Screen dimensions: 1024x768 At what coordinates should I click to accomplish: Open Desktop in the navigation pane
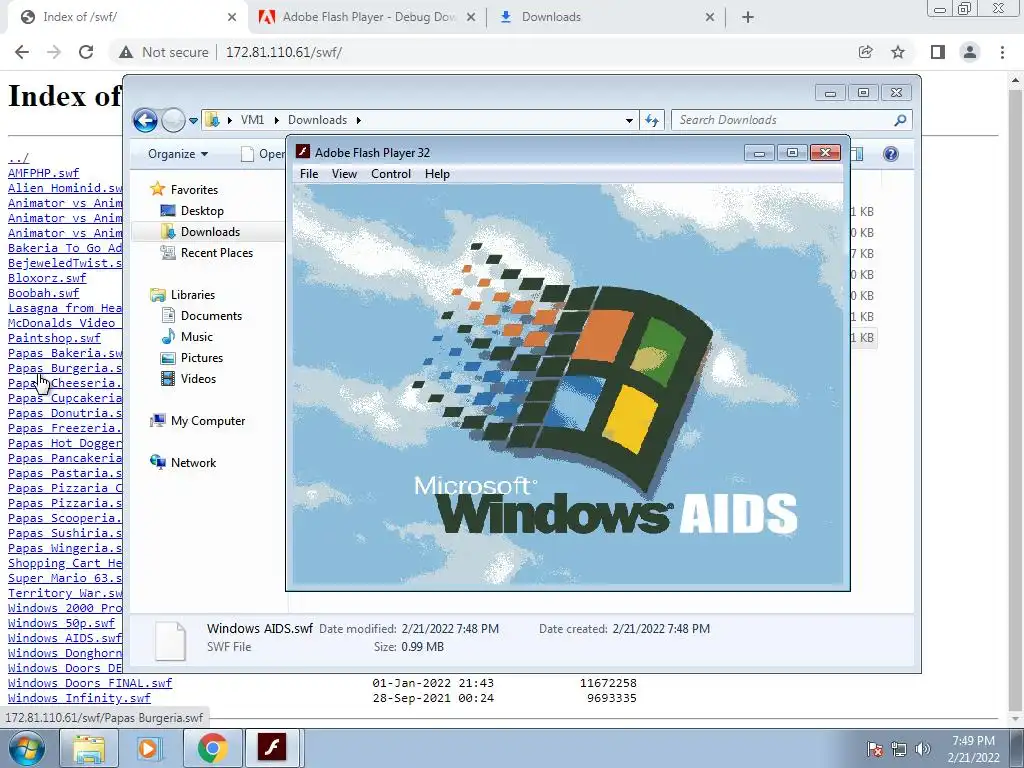[202, 210]
